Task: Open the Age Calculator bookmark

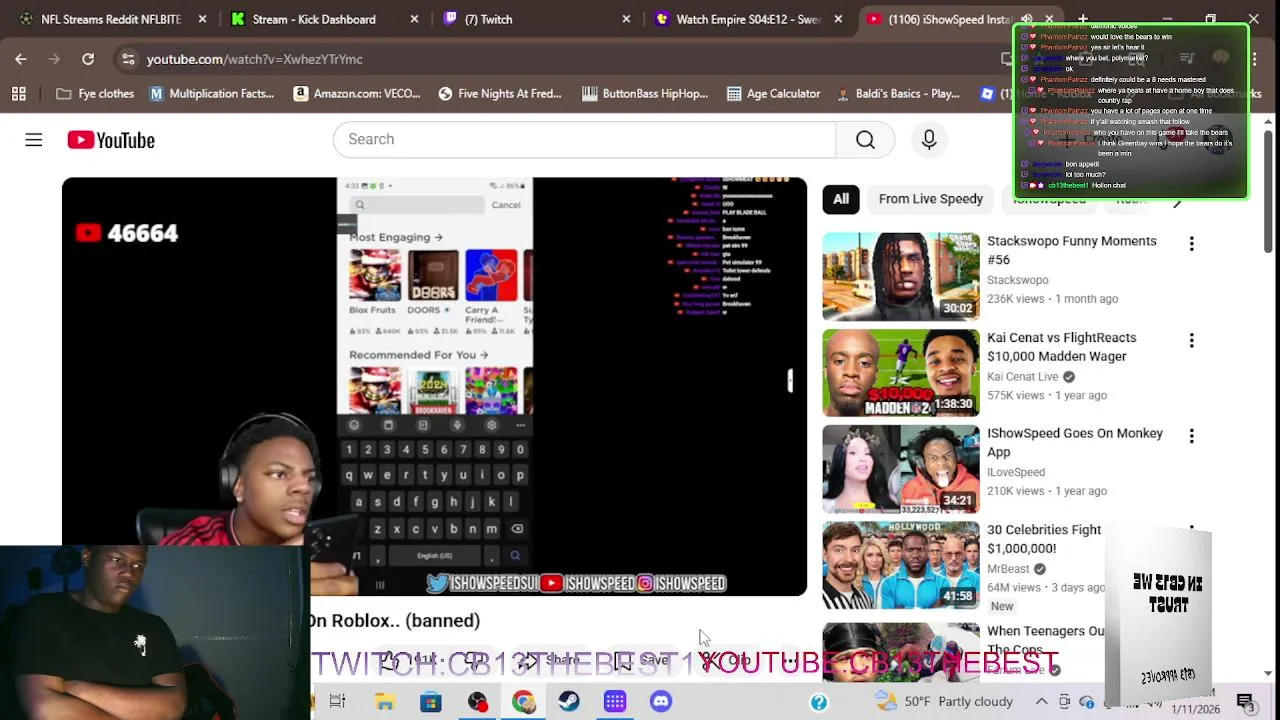Action: 773,94
